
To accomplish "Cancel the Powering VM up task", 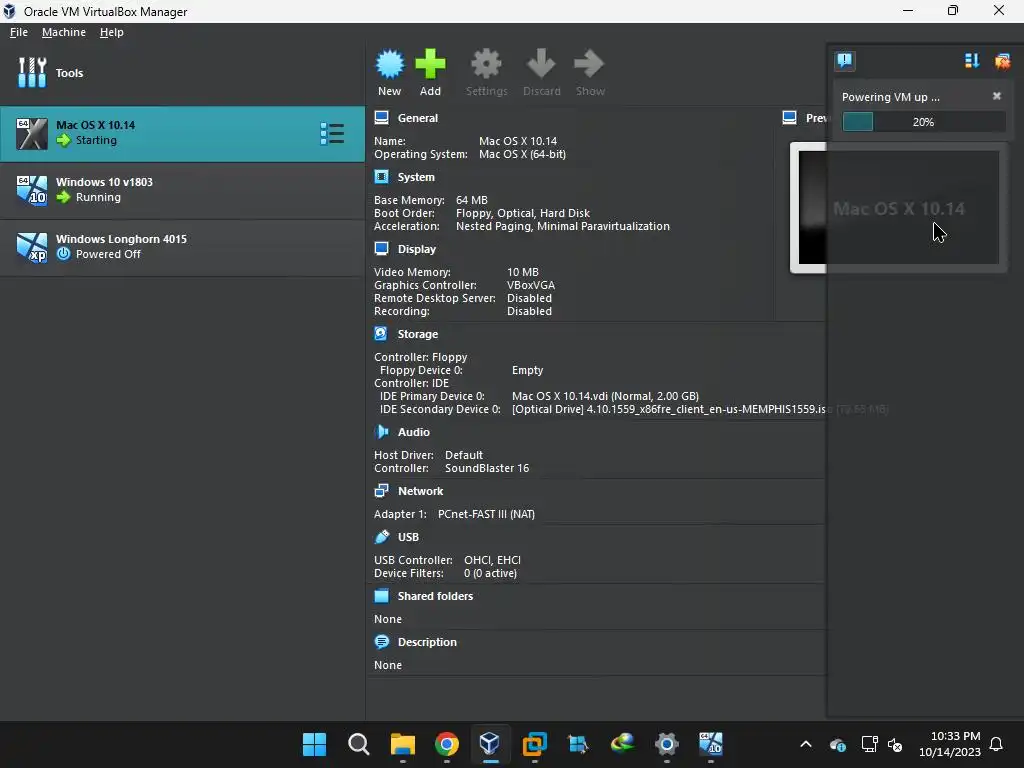I will (x=997, y=96).
